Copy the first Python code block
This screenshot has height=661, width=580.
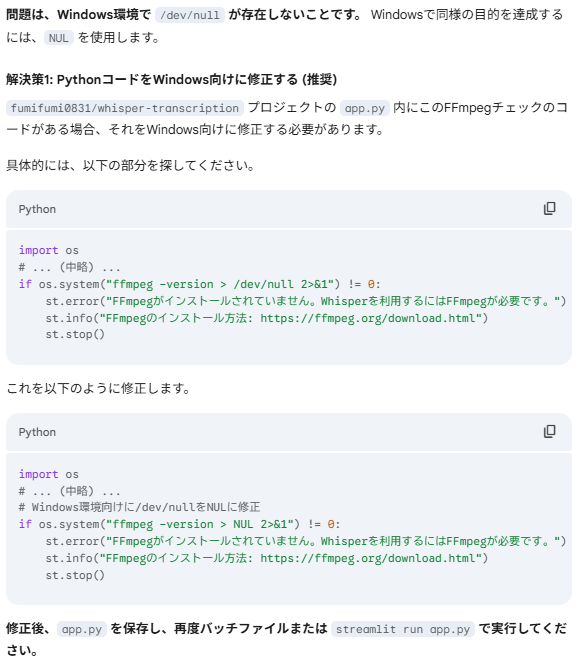[x=549, y=209]
